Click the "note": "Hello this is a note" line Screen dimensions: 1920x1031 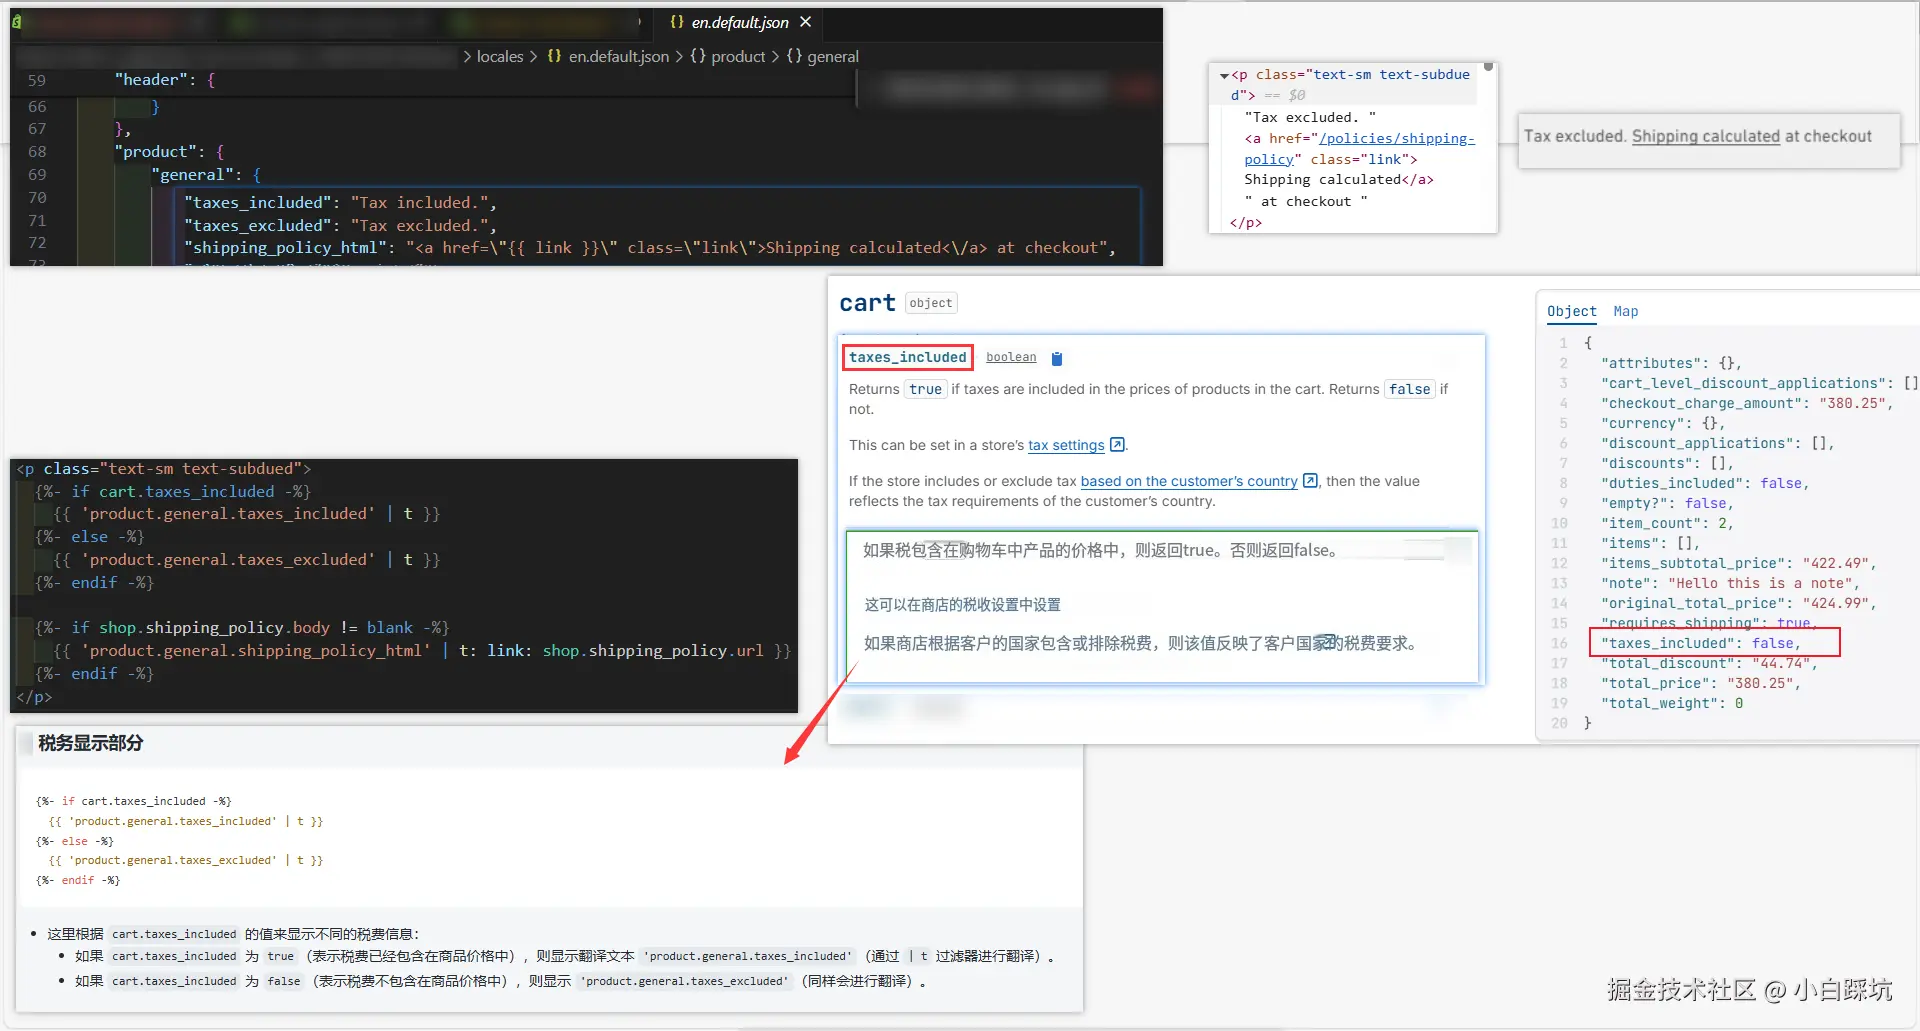click(x=1730, y=583)
